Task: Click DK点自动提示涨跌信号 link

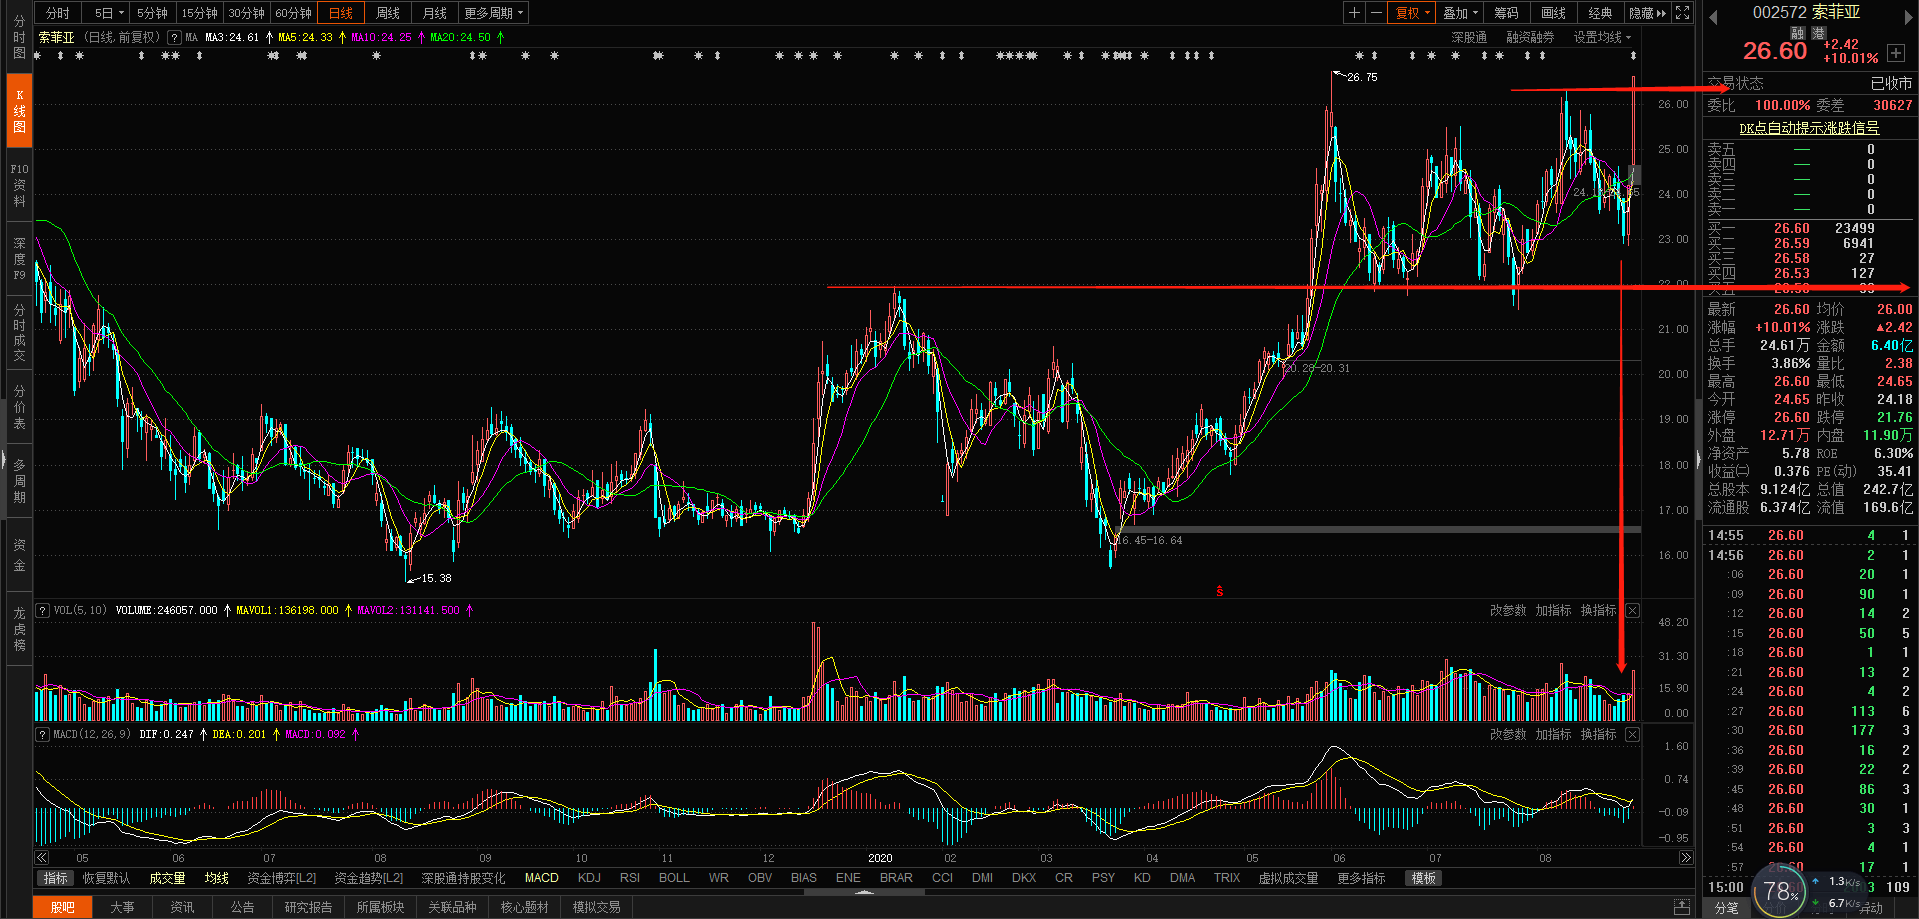Action: [1809, 128]
